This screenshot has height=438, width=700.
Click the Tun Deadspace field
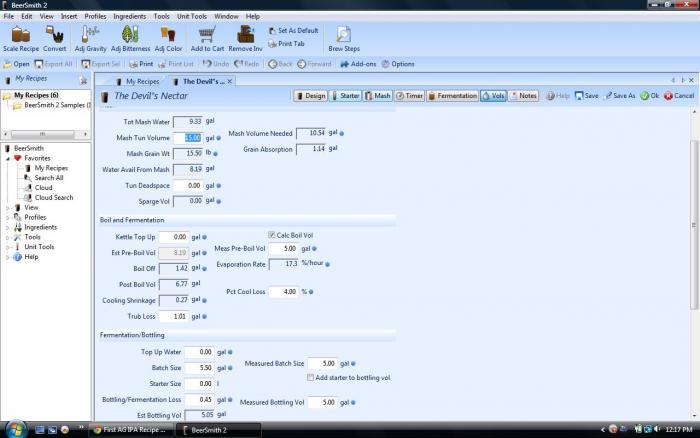point(188,186)
